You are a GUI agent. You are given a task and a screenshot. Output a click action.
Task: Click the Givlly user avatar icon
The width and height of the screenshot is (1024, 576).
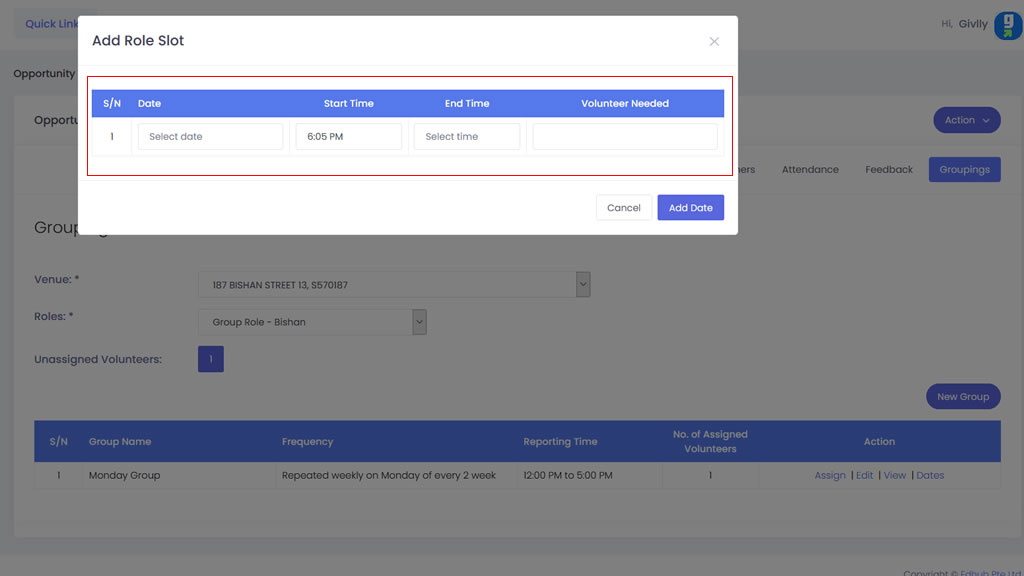(x=1007, y=25)
